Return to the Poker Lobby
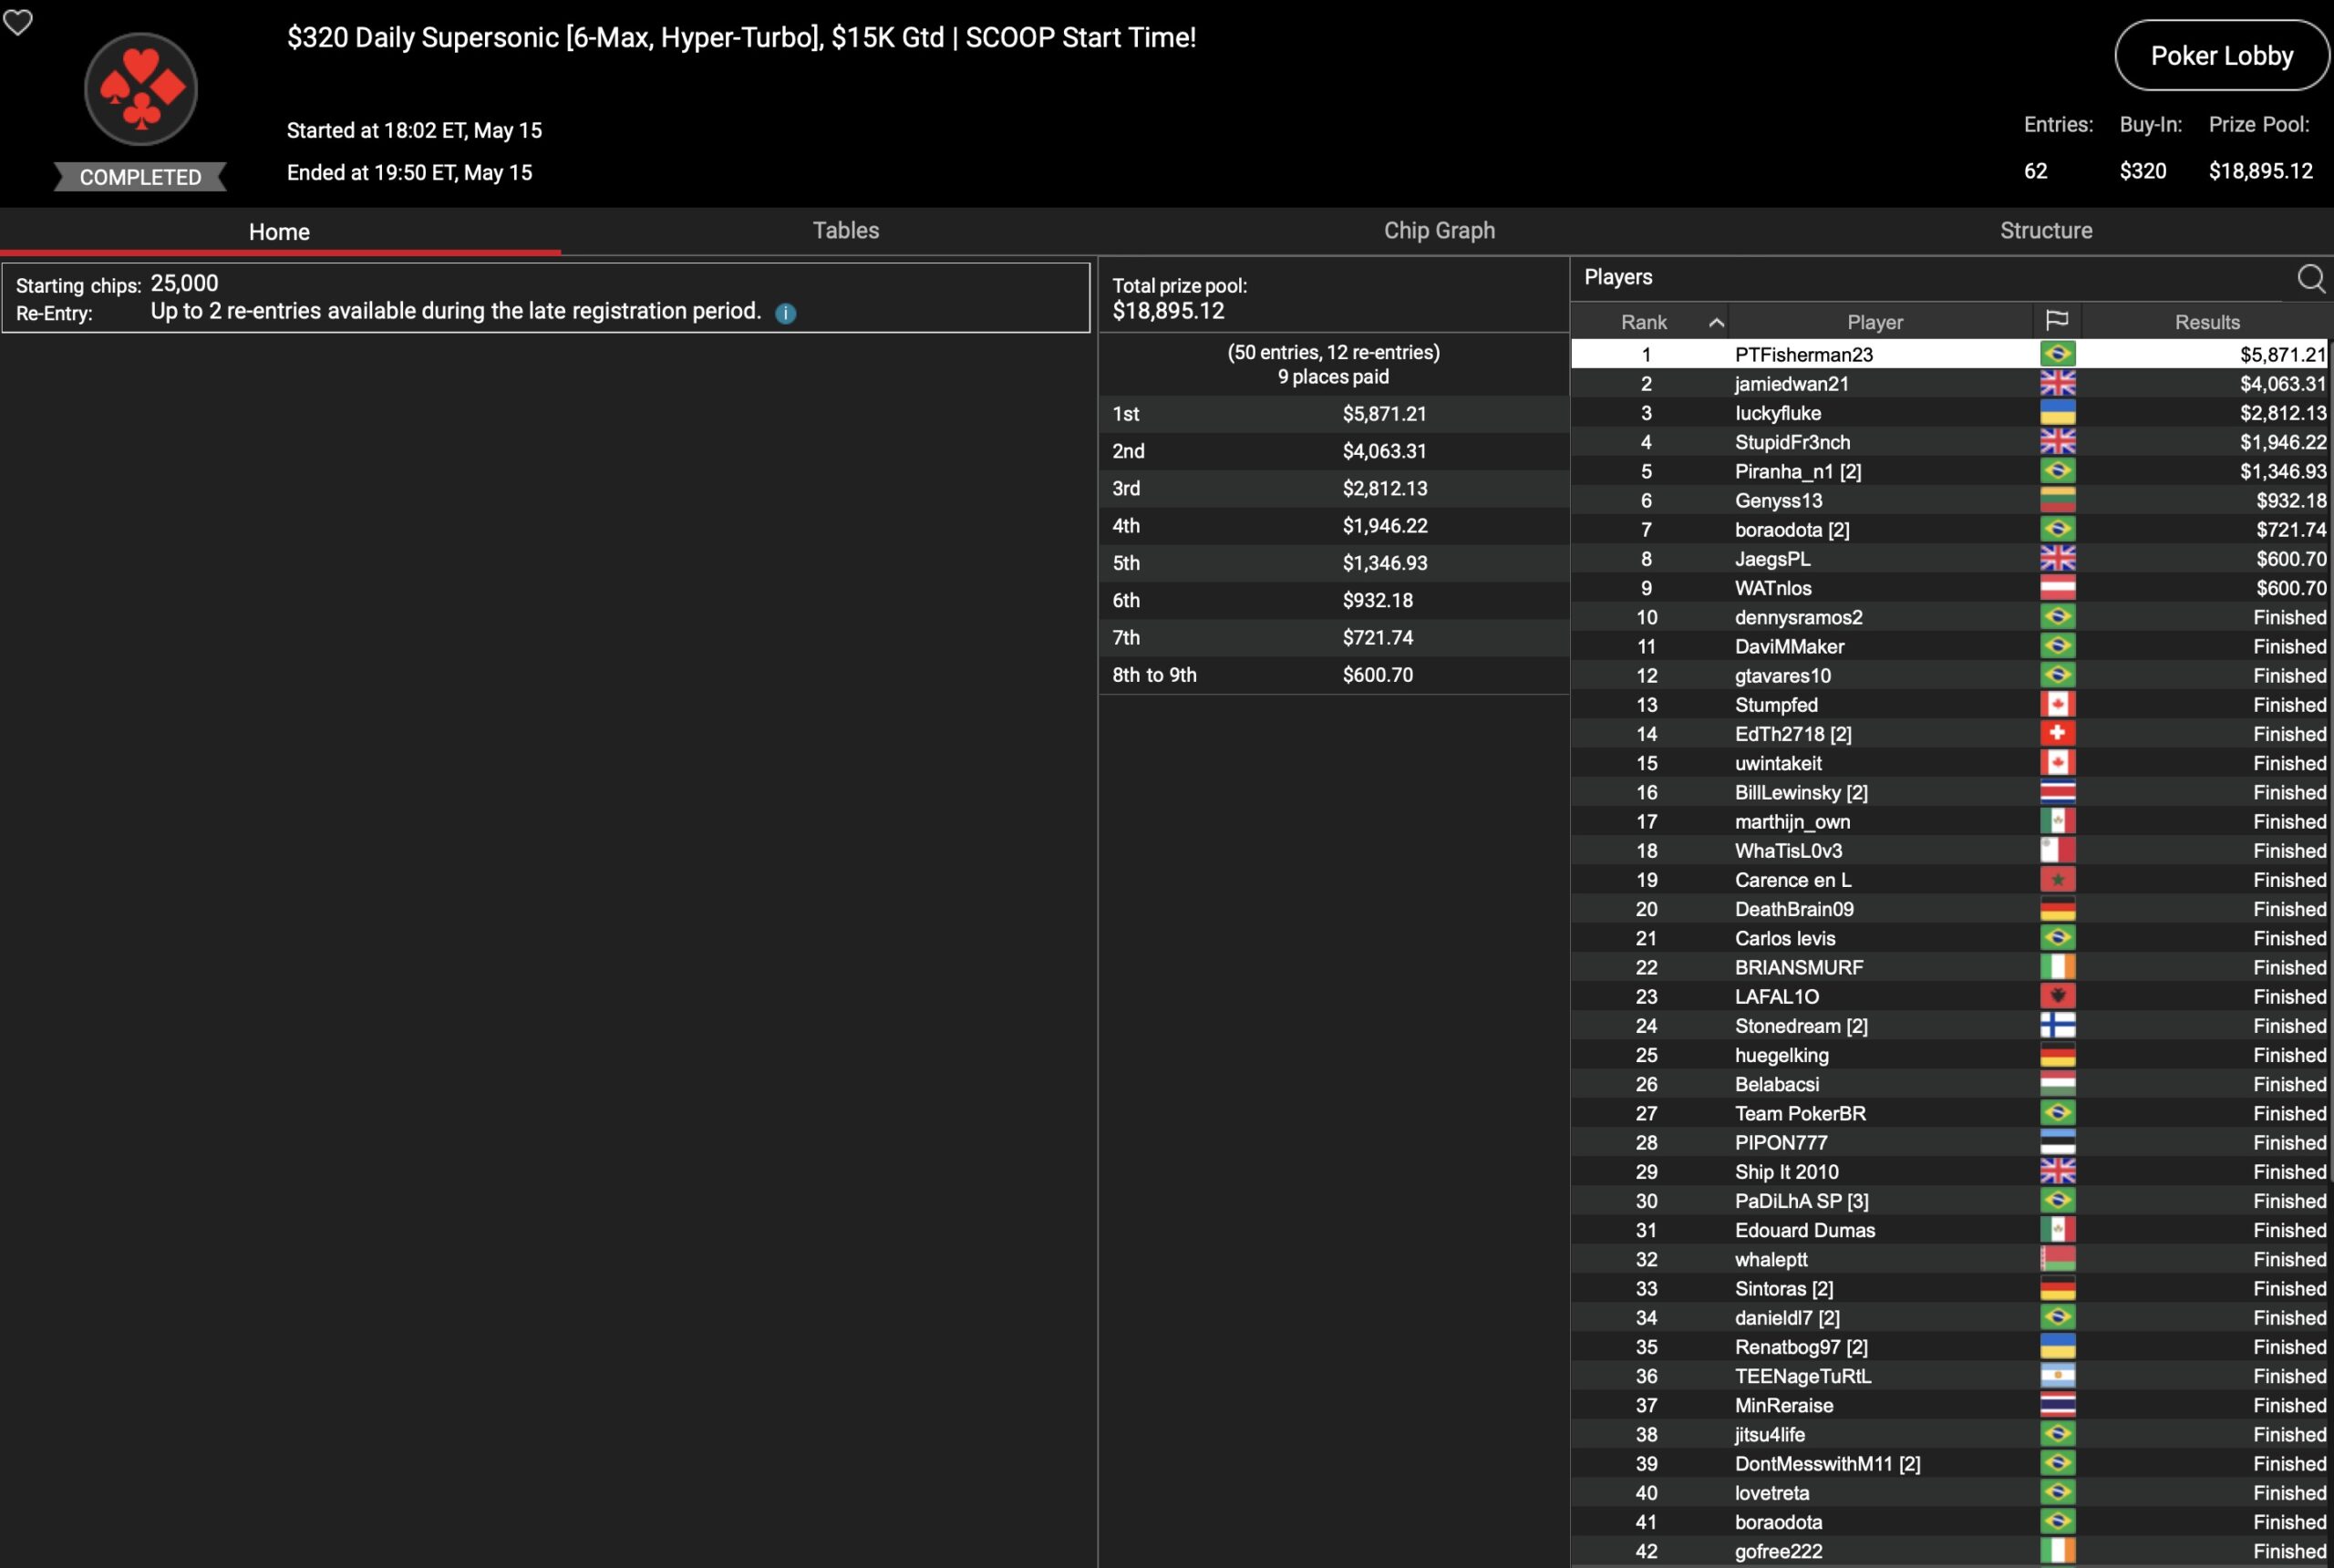The height and width of the screenshot is (1568, 2334). click(2221, 56)
